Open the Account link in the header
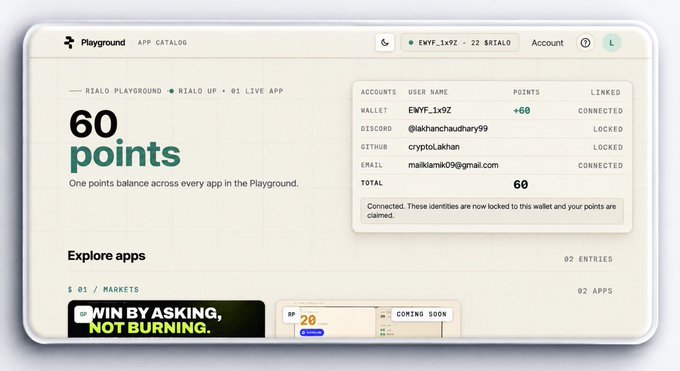This screenshot has height=371, width=680. [547, 43]
